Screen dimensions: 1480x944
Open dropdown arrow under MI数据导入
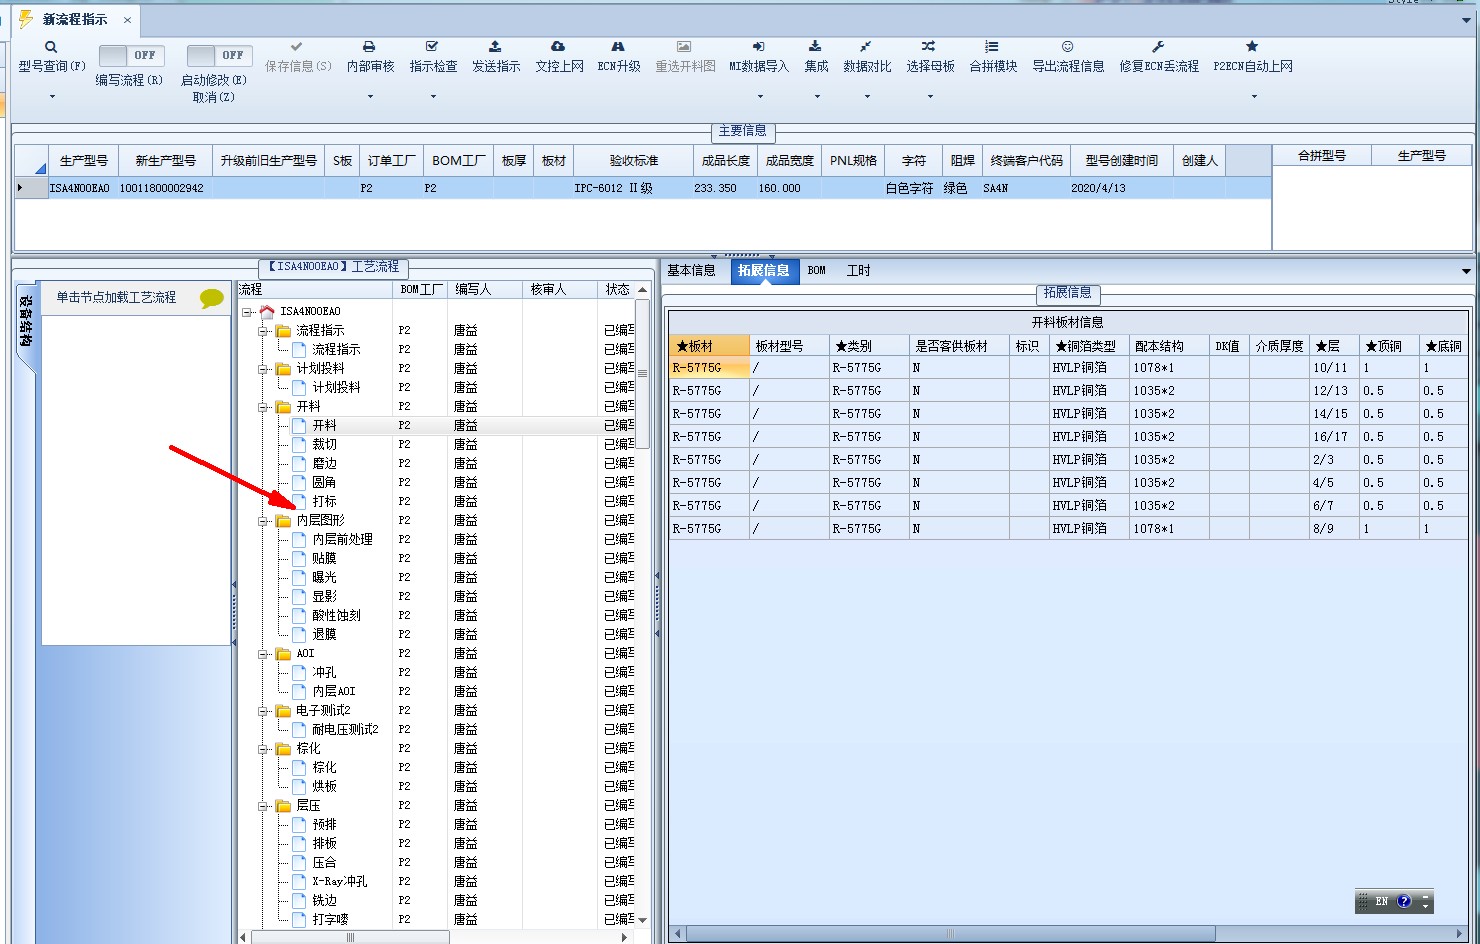pyautogui.click(x=760, y=97)
